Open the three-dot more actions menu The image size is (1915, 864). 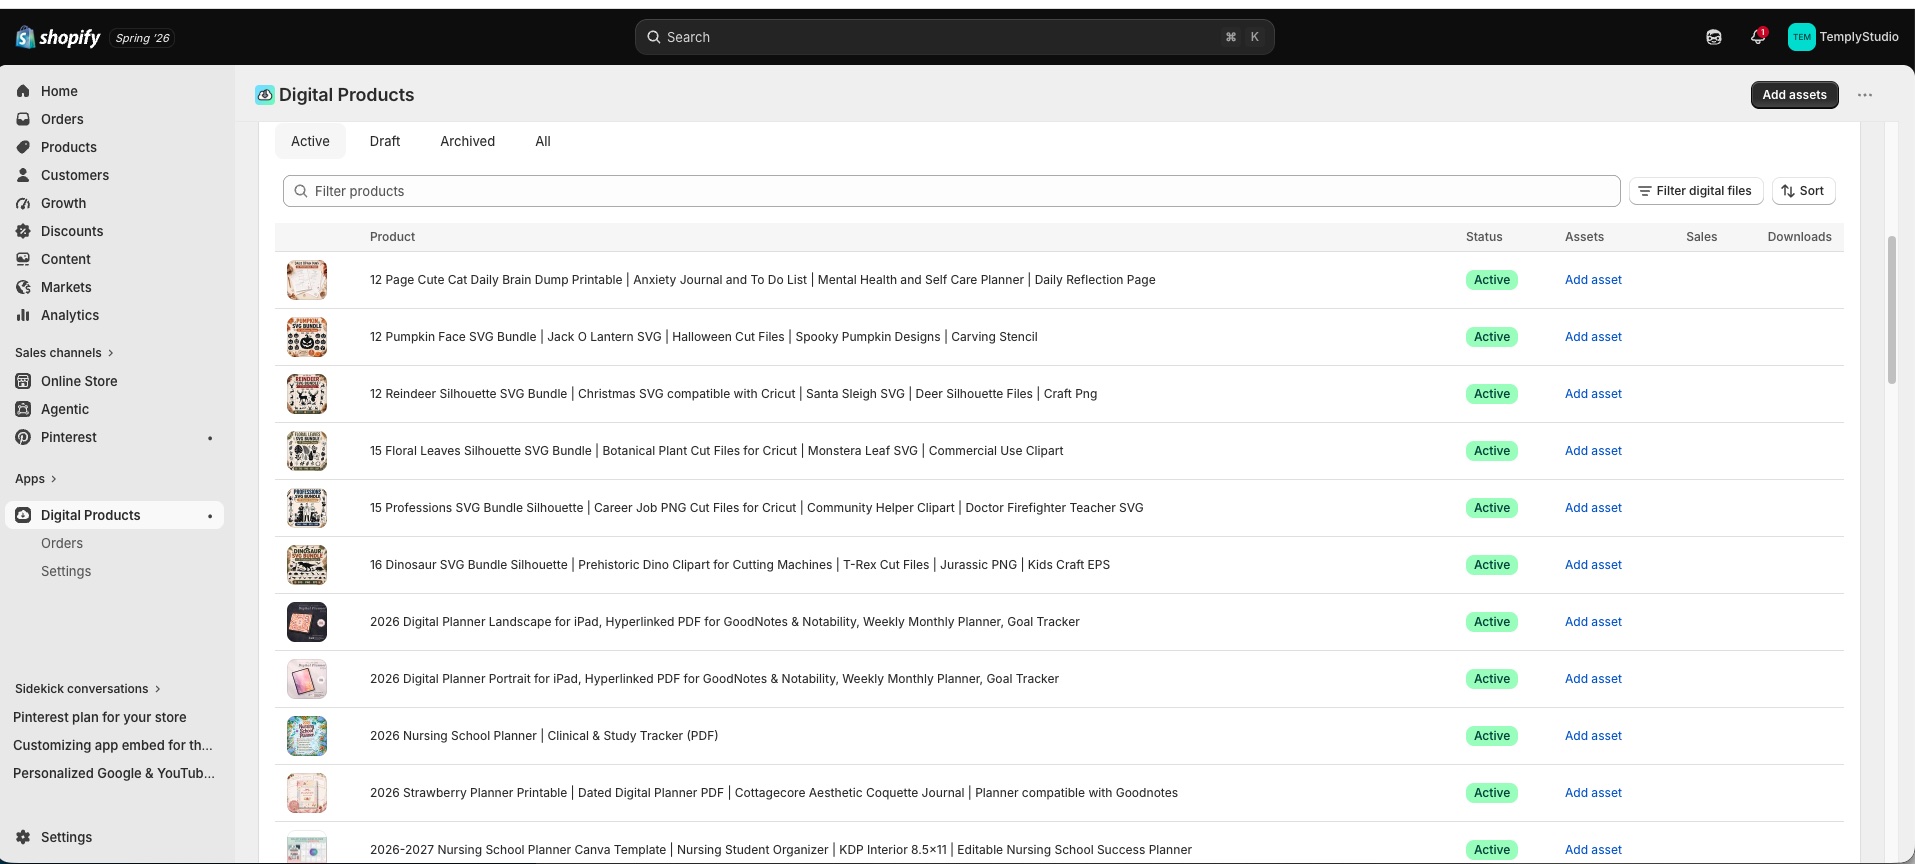tap(1865, 95)
